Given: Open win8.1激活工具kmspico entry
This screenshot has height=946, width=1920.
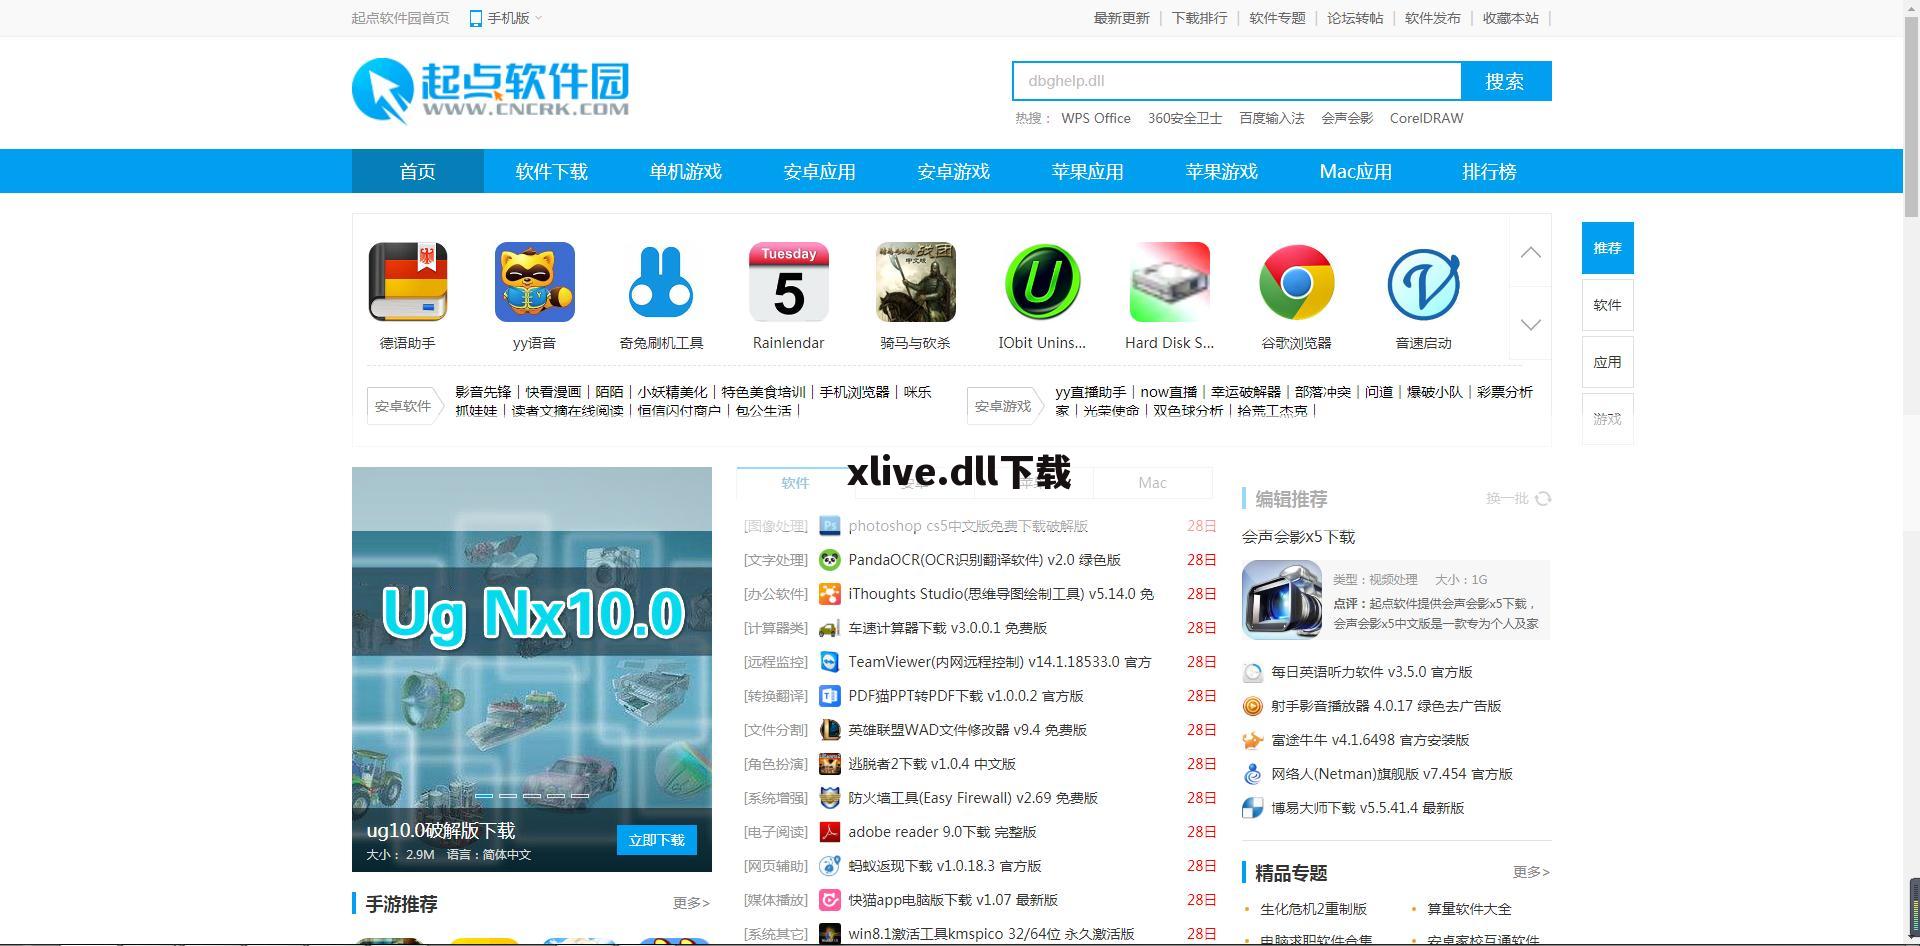Looking at the screenshot, I should (x=991, y=934).
